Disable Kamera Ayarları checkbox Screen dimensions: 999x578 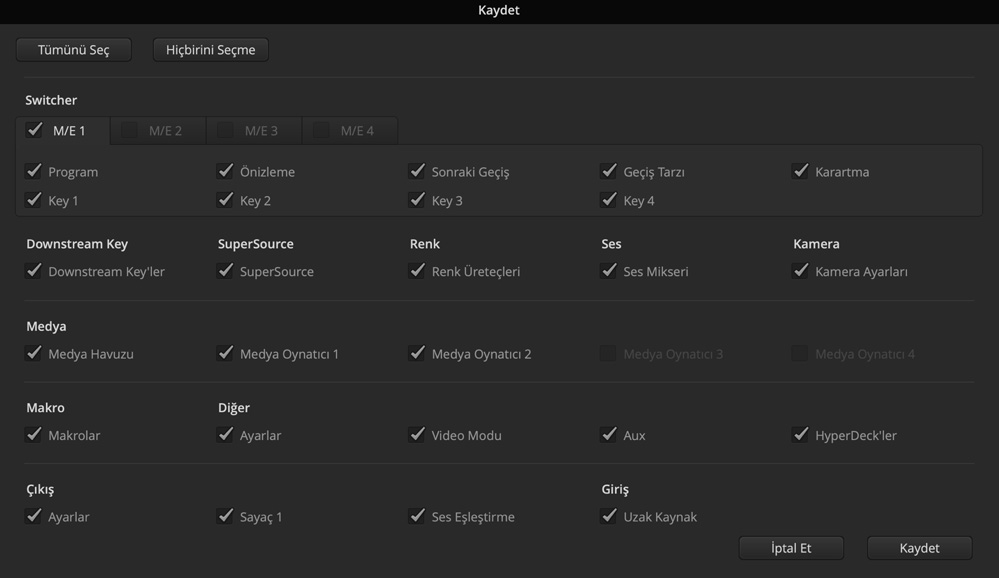coord(801,271)
